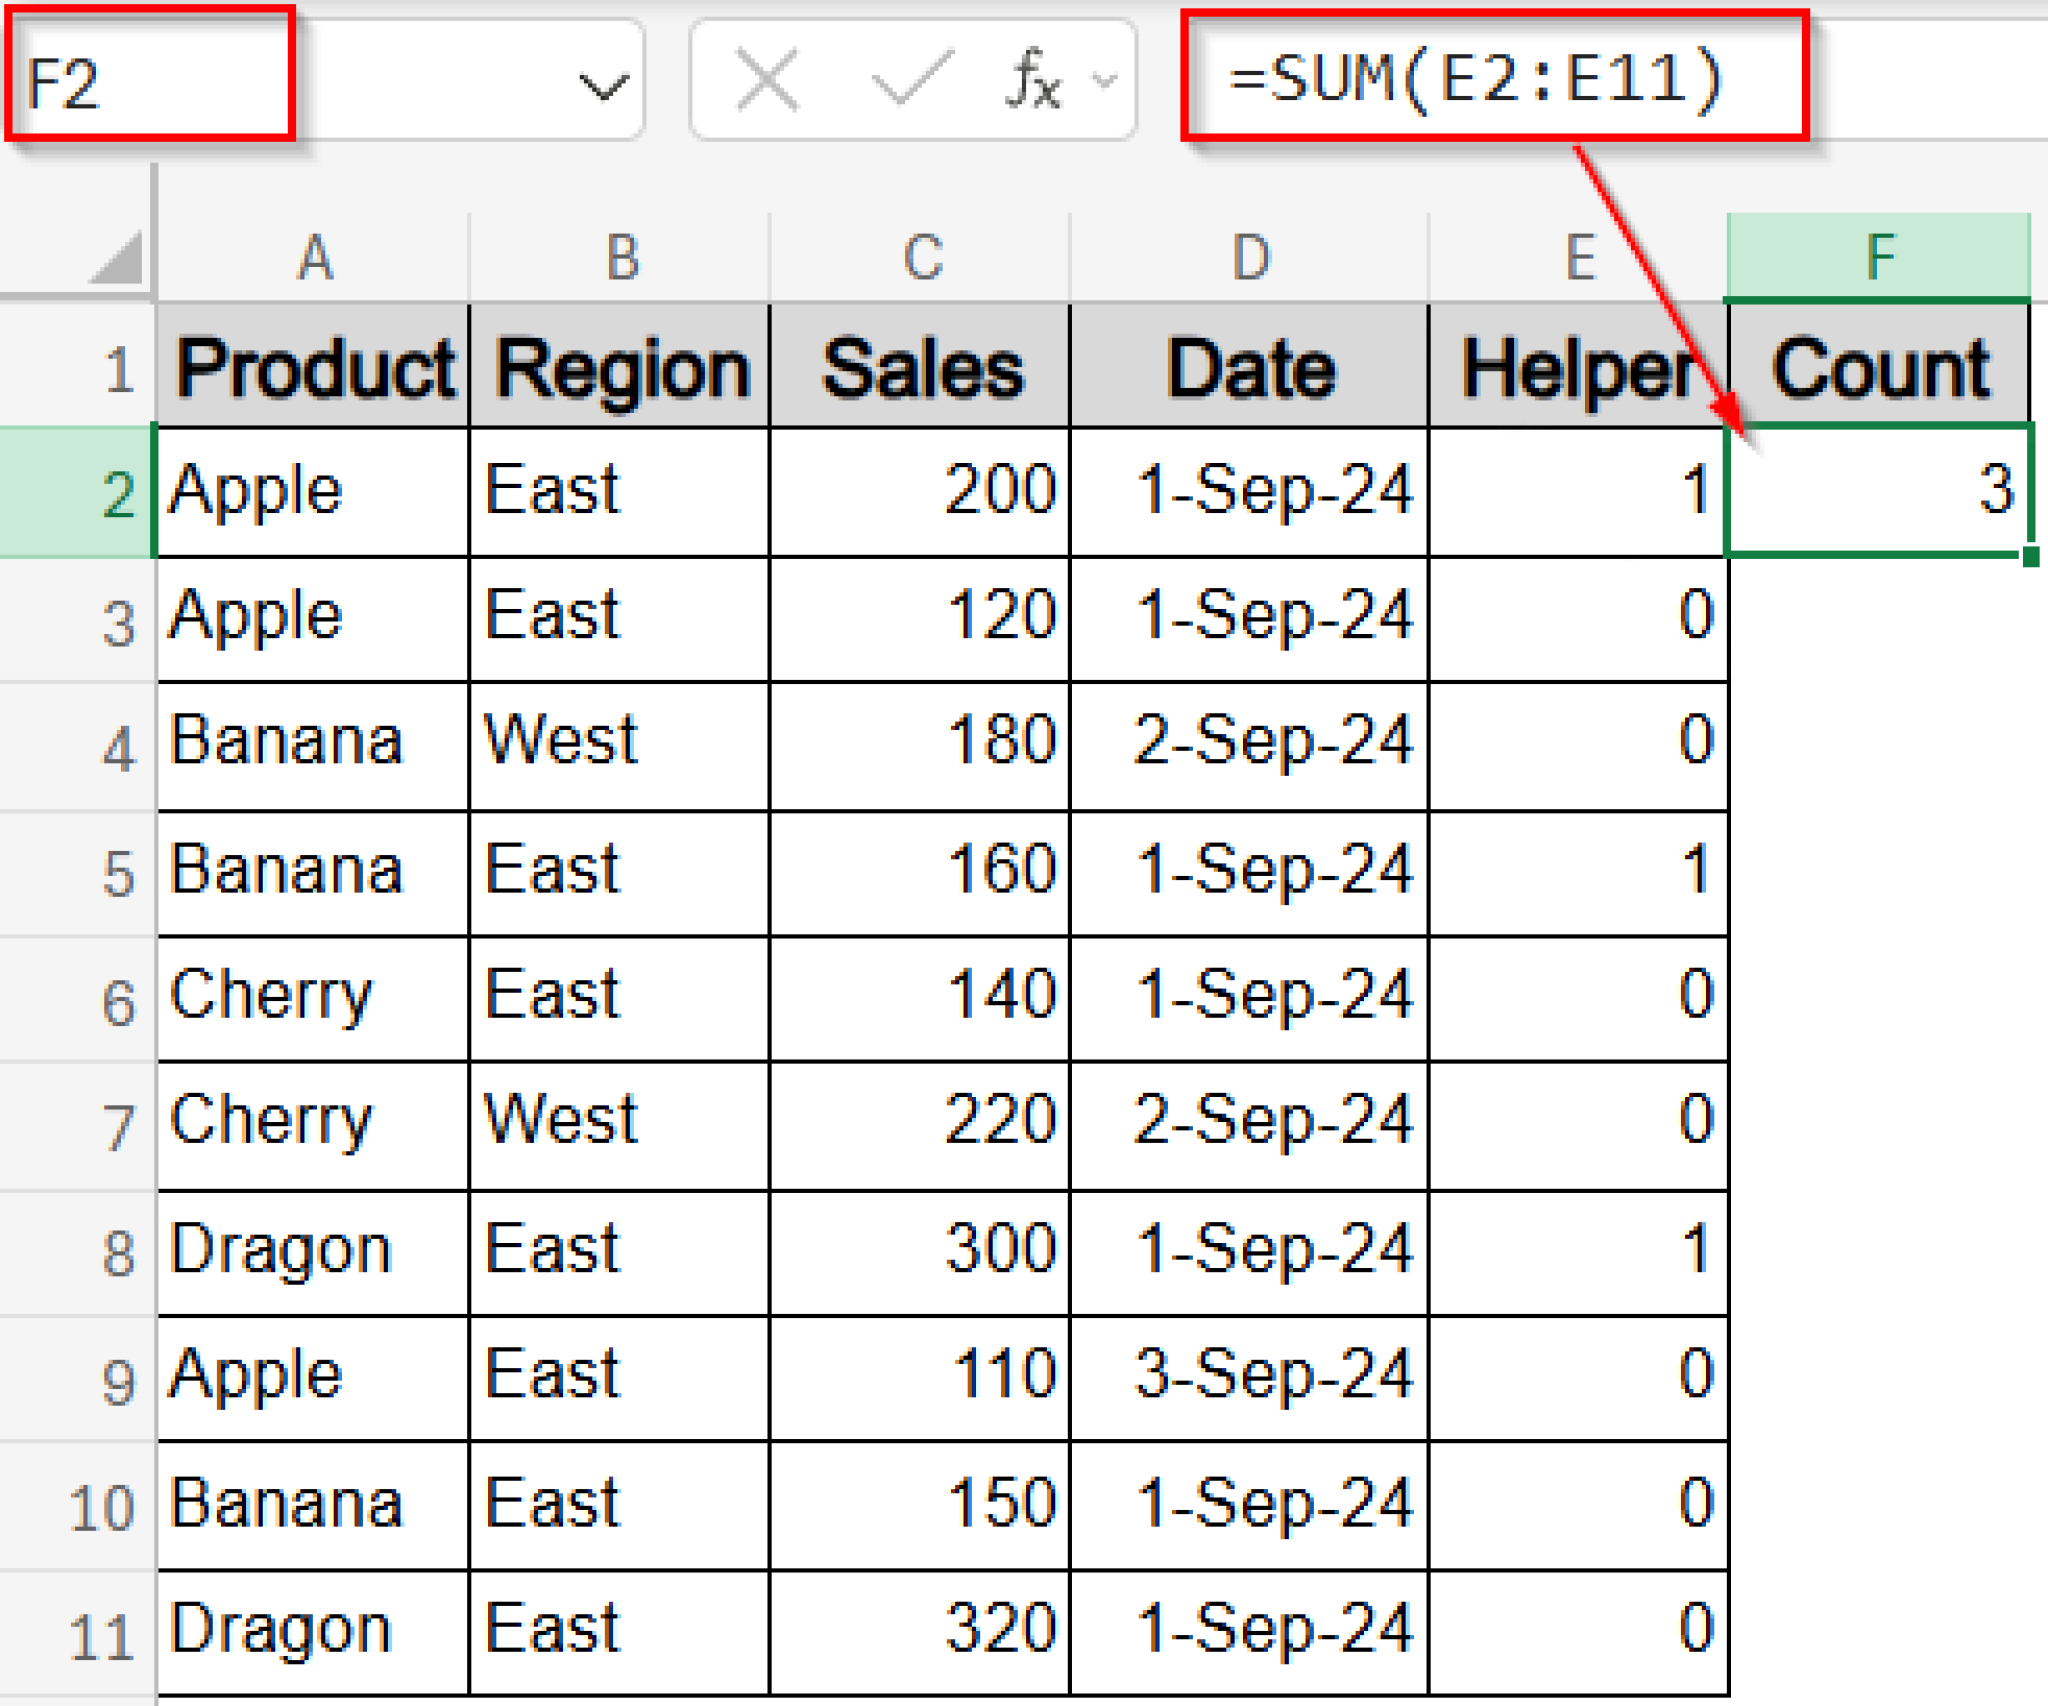The width and height of the screenshot is (2048, 1706).
Task: Select the Helper cell with value 1 in row 5
Action: click(1580, 868)
